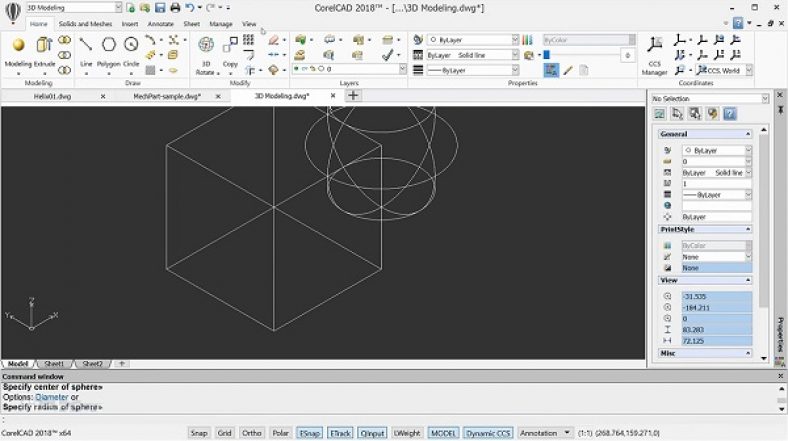Click the eraser delete icon in Modify
This screenshot has height=441, width=788.
[x=273, y=40]
